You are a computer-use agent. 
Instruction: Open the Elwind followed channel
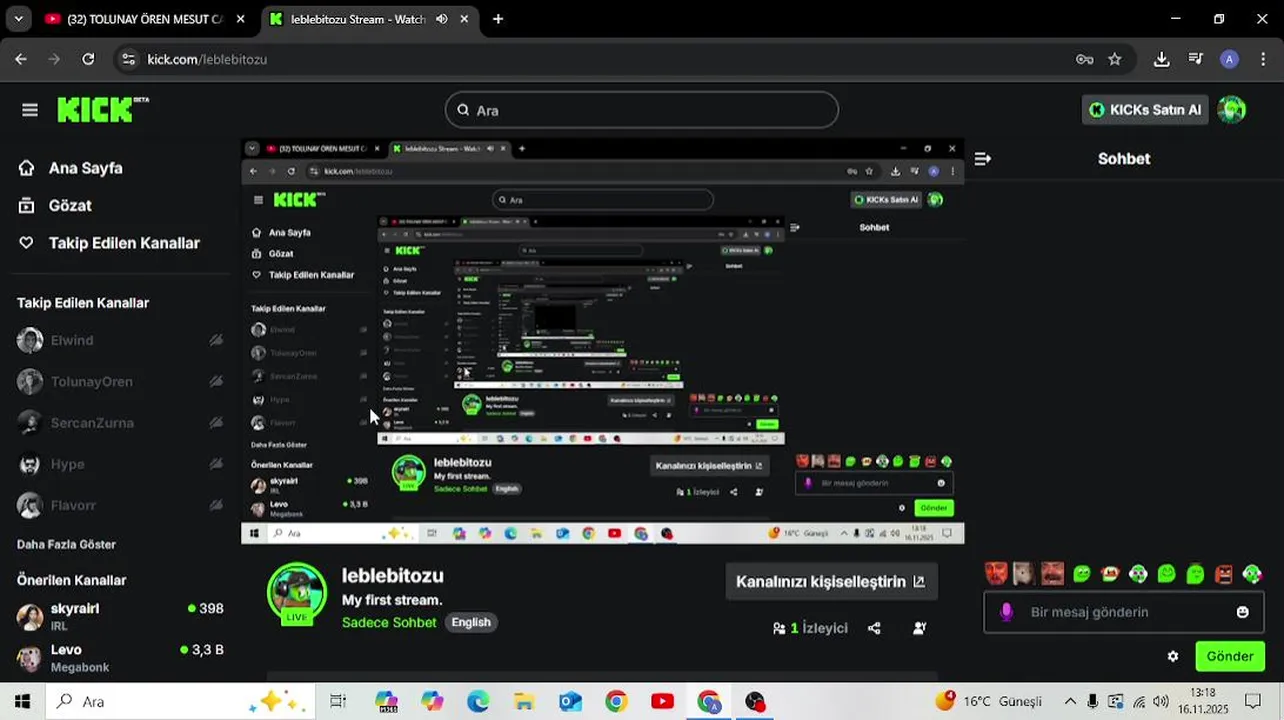[72, 340]
